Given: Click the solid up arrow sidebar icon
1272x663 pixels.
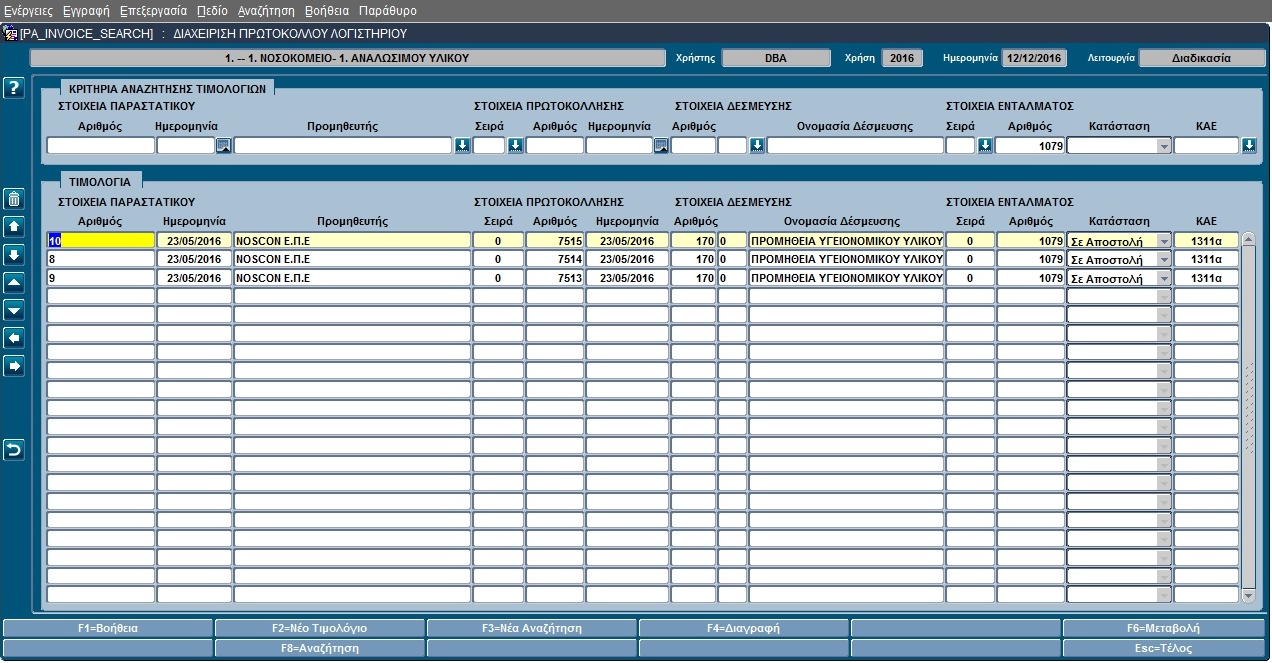Looking at the screenshot, I should [x=14, y=226].
